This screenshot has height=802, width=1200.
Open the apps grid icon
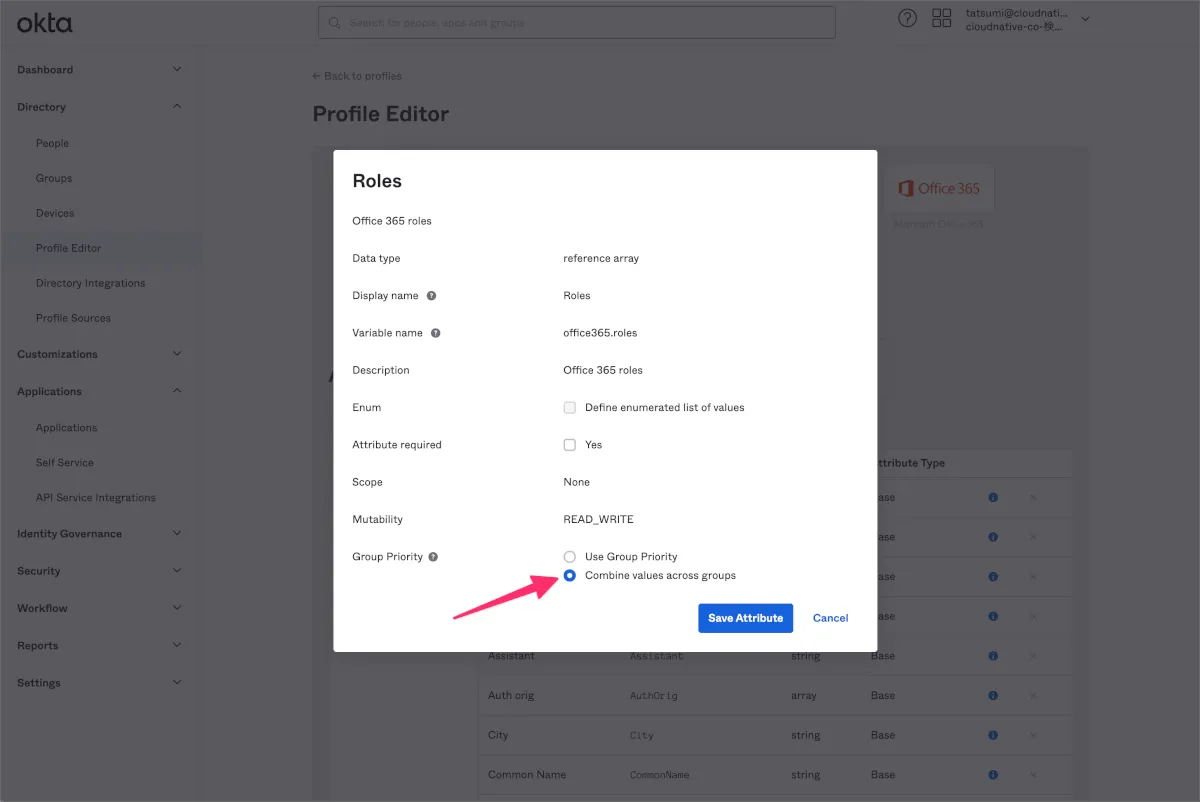tap(941, 18)
